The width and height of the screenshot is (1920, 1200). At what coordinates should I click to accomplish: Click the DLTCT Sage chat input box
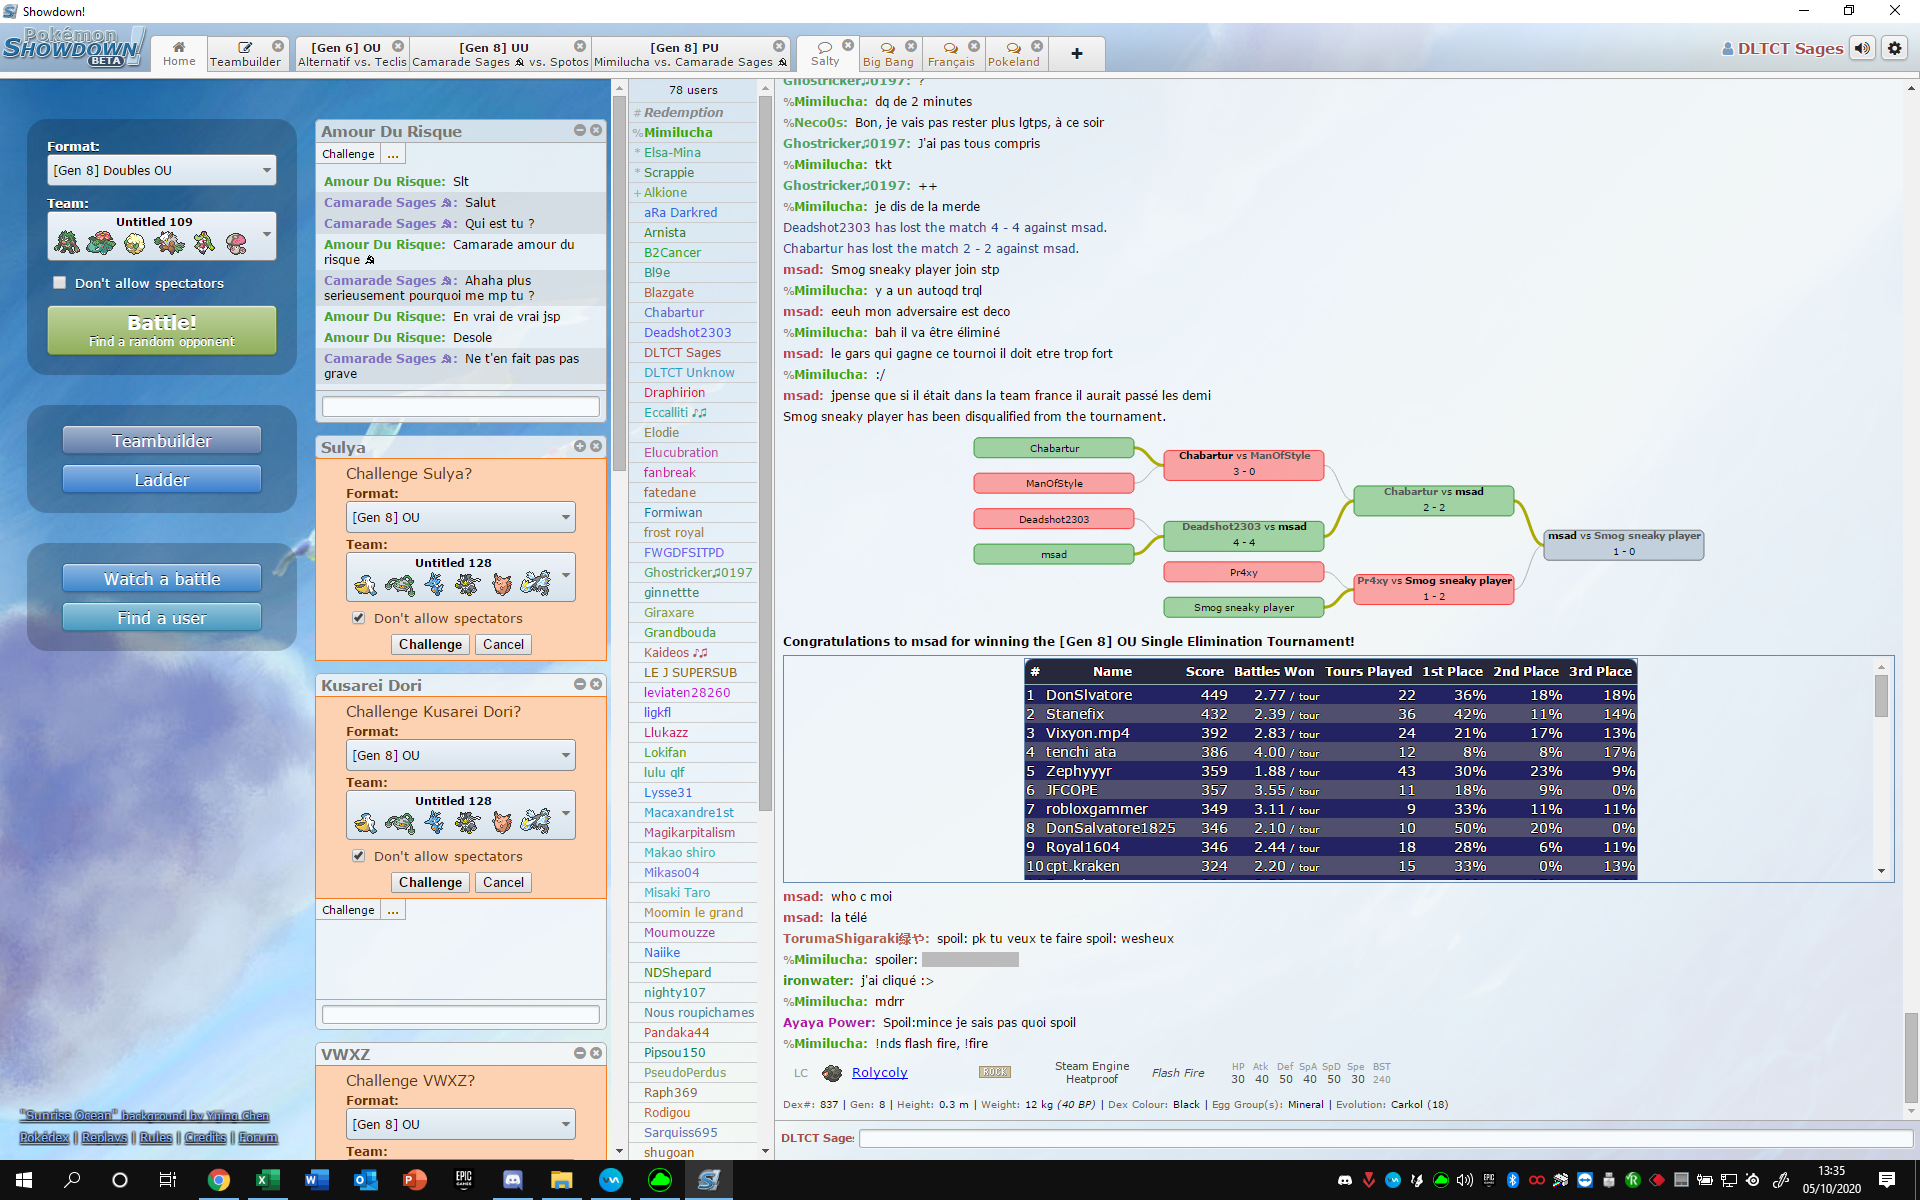(x=1385, y=1138)
